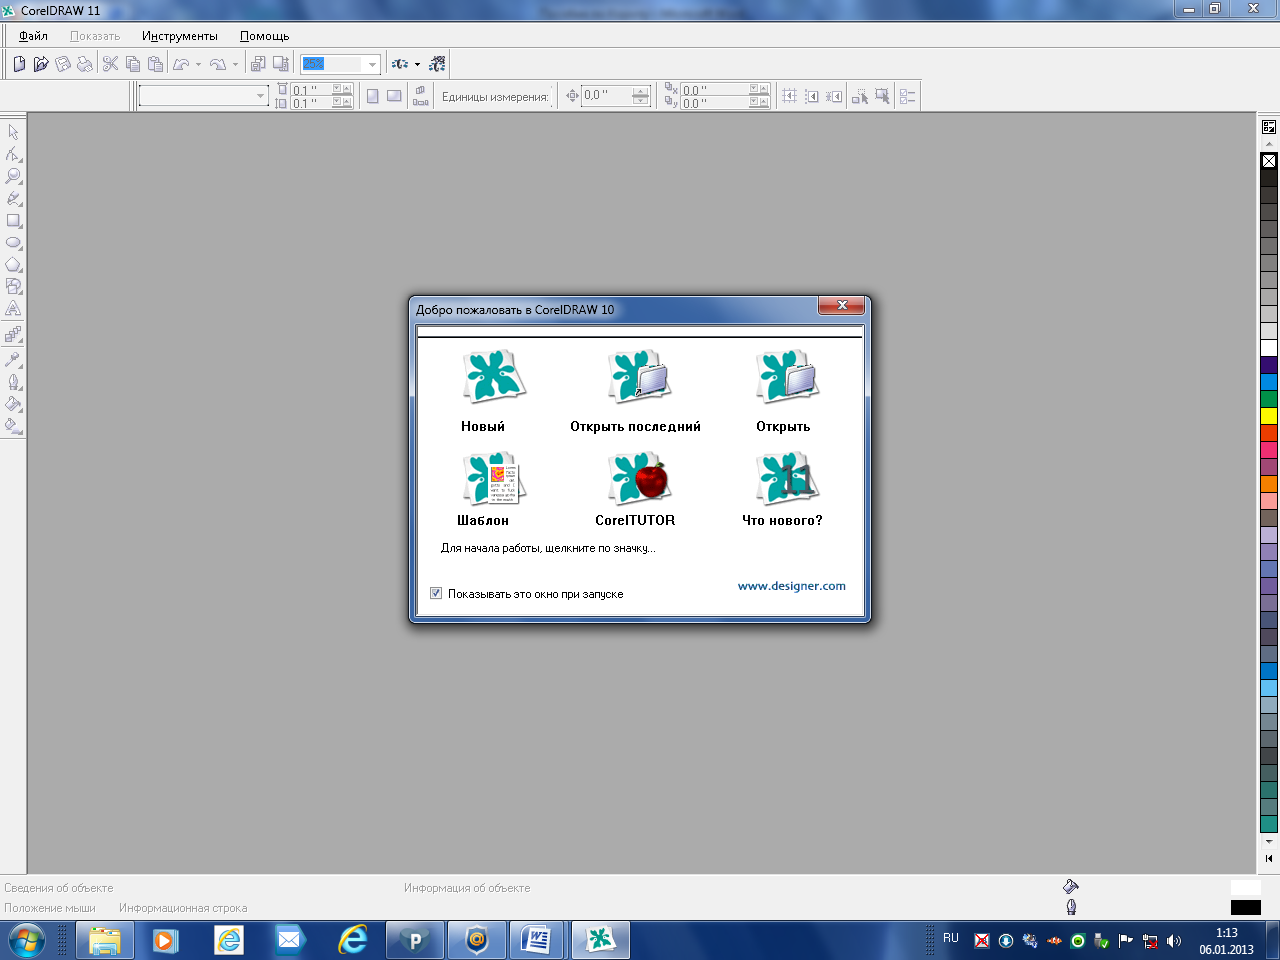Viewport: 1280px width, 960px height.
Task: Click the Paste clipboard toolbar icon
Action: (155, 64)
